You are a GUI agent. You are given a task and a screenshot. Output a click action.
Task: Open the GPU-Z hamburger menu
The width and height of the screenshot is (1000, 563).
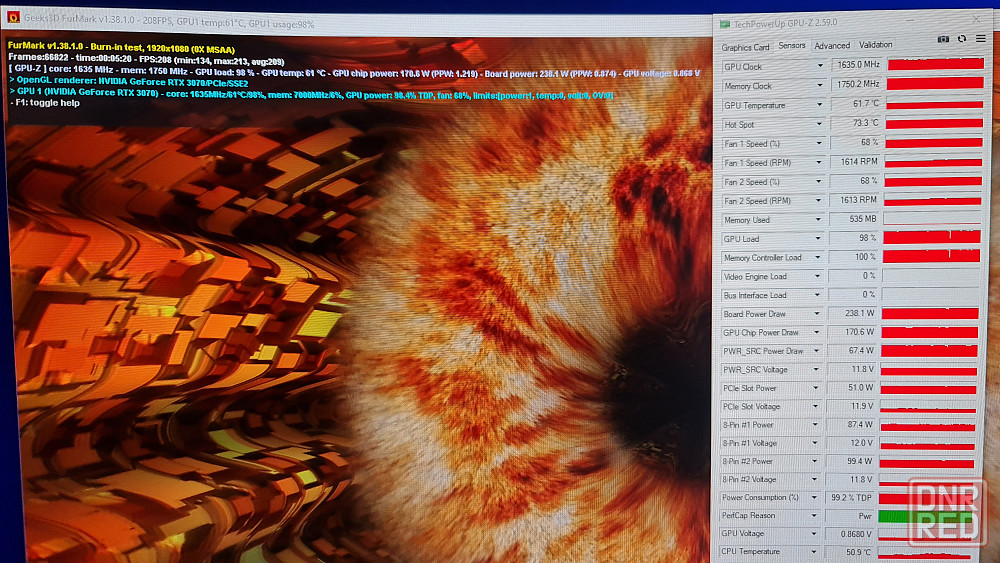pyautogui.click(x=981, y=39)
